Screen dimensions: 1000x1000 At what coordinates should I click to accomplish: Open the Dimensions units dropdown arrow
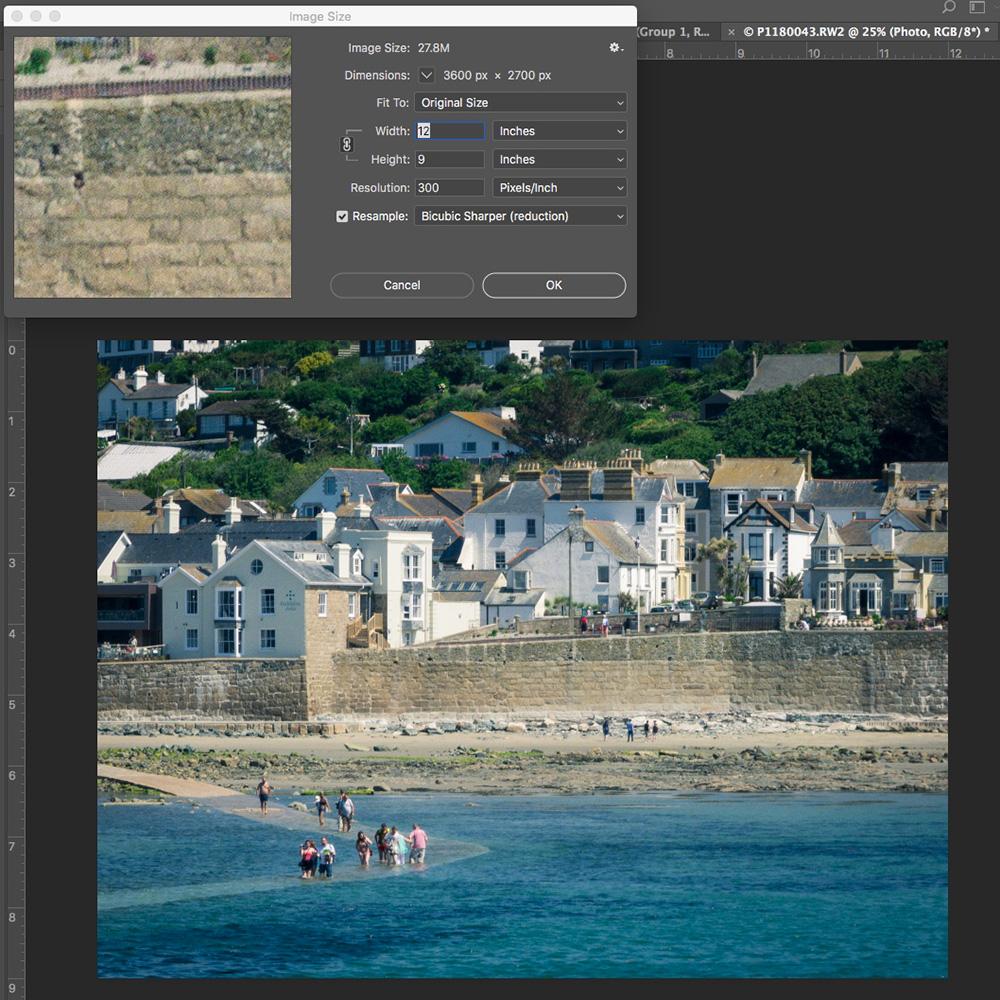tap(426, 75)
